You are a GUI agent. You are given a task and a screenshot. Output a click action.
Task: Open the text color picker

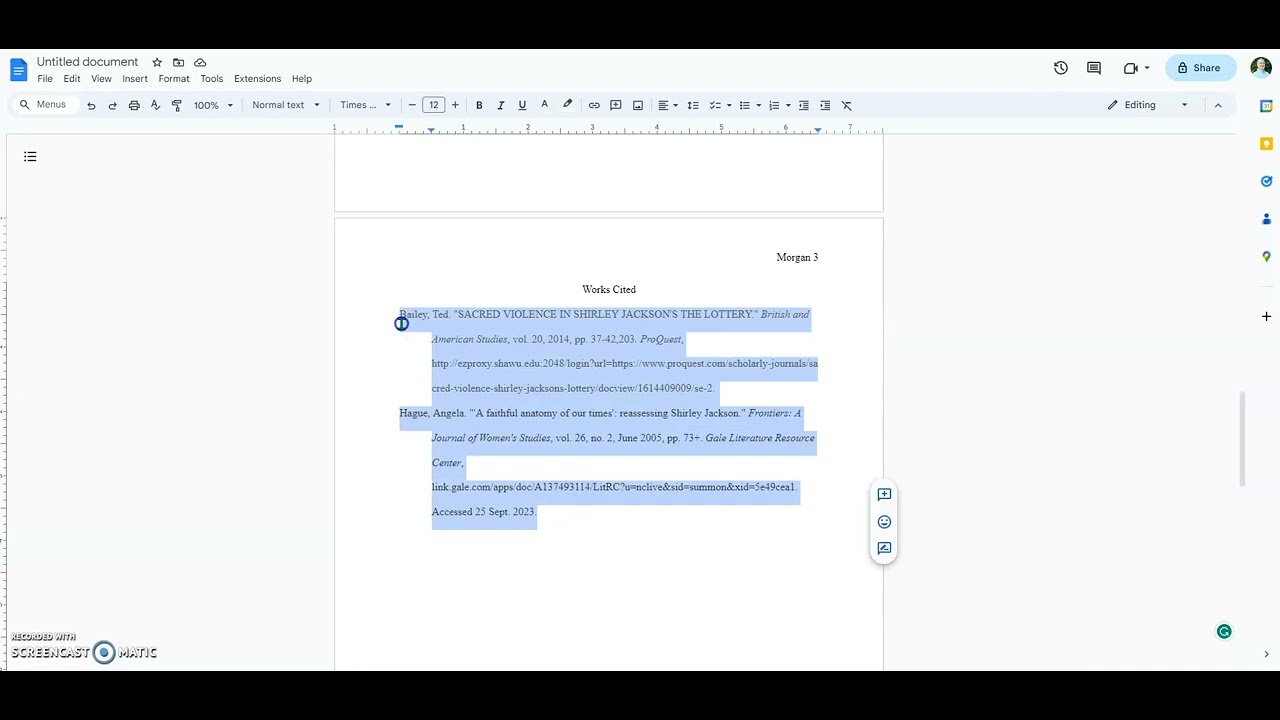click(x=544, y=105)
